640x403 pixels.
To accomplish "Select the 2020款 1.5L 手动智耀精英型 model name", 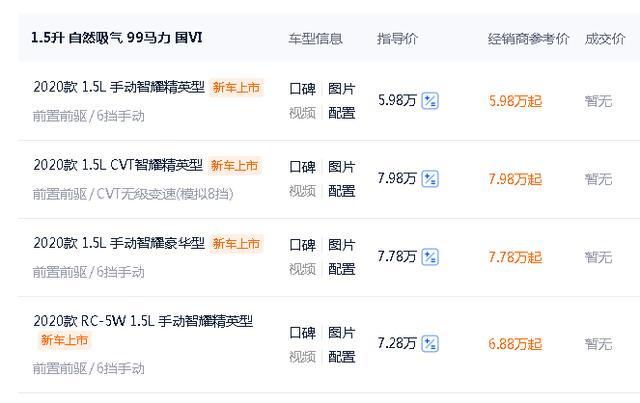I will (x=119, y=87).
